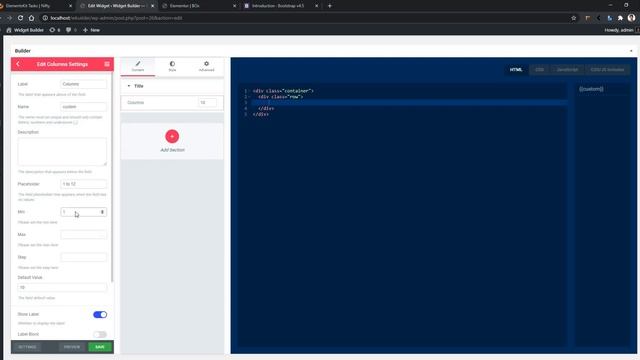Go back using the arrow in Edit Columns Settings header

click(x=18, y=64)
